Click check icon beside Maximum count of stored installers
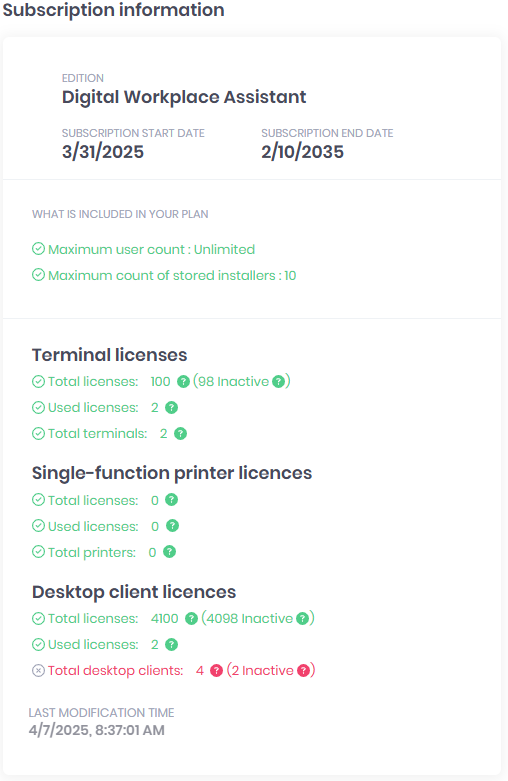 point(38,274)
